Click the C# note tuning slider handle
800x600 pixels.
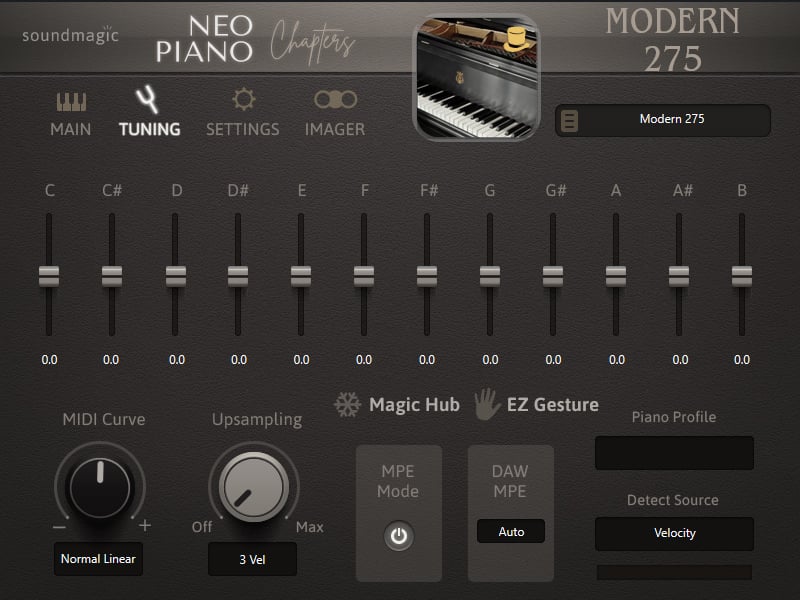[x=112, y=276]
